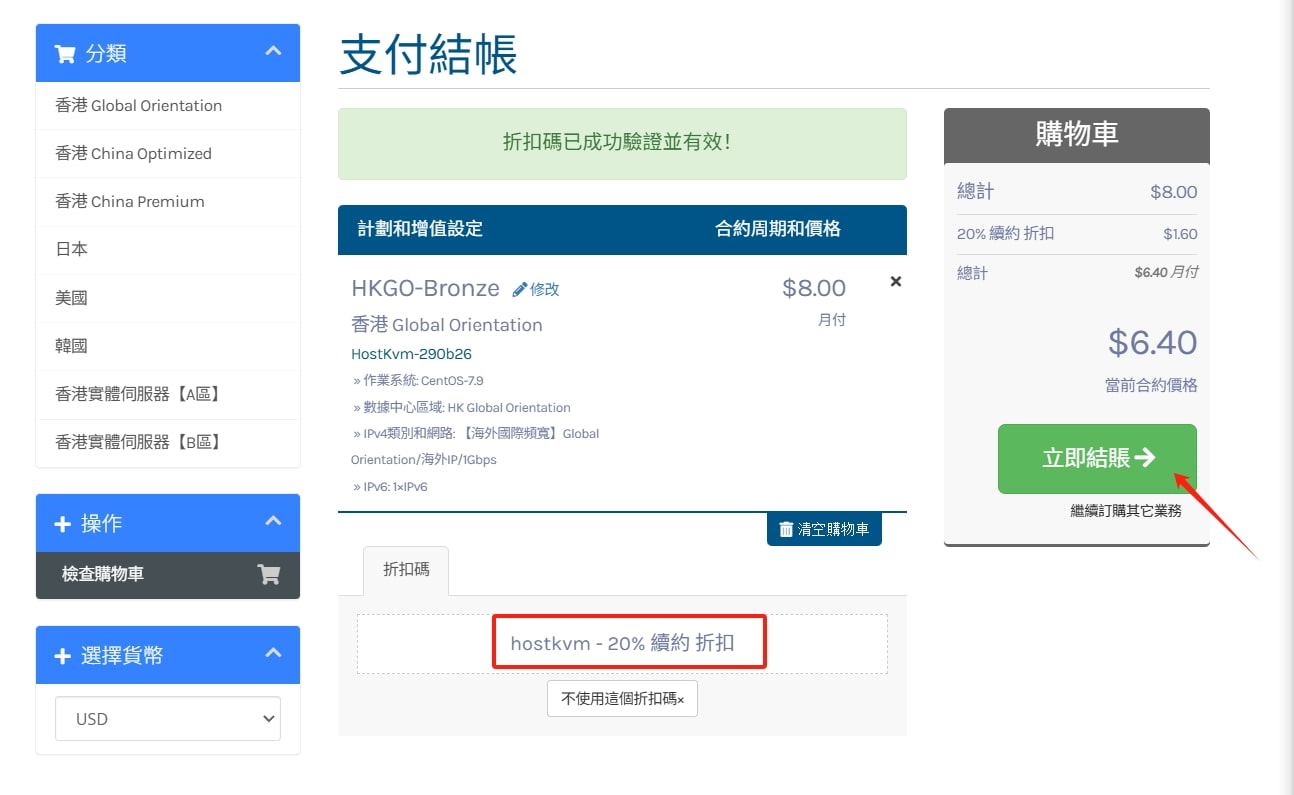This screenshot has height=795, width=1294.
Task: Click the 不使用這個折扣碼 button
Action: pos(622,698)
